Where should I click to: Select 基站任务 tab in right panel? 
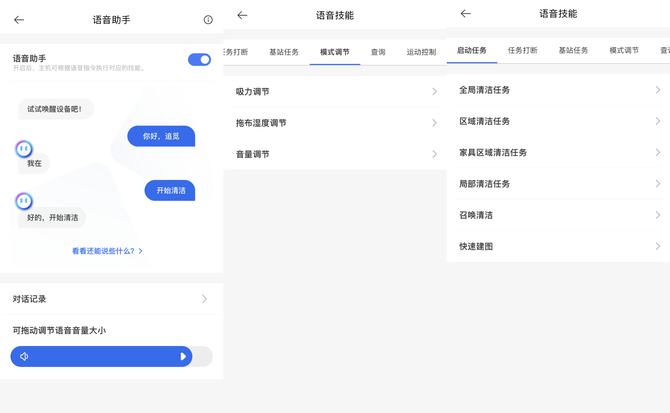click(574, 50)
